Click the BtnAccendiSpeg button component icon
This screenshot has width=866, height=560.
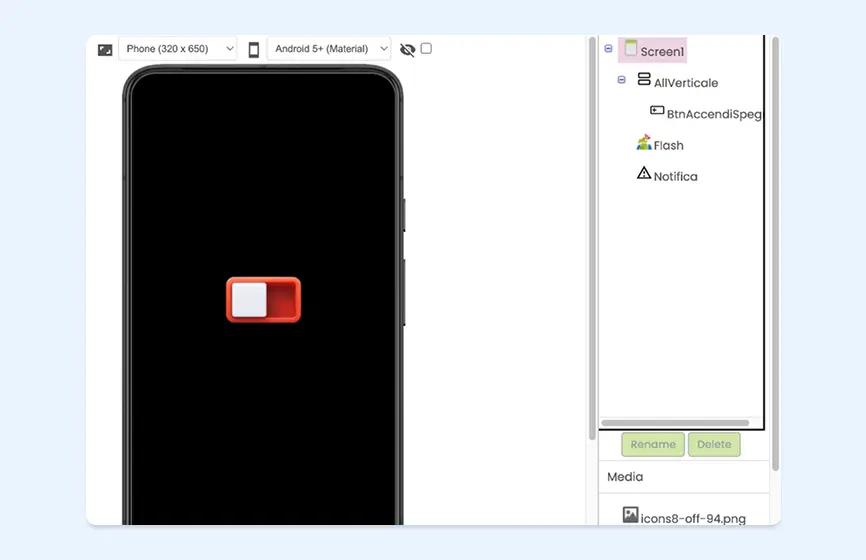tap(657, 111)
